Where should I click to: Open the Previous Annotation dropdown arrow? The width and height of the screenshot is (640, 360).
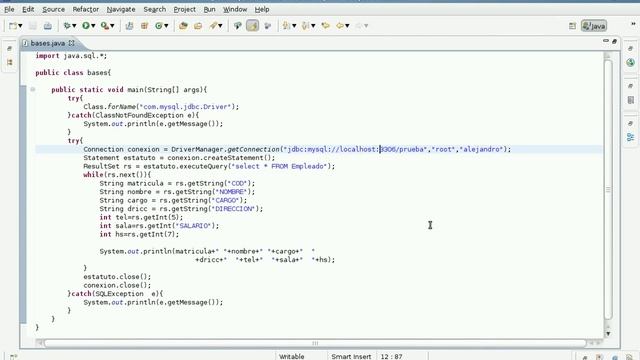tap(313, 26)
